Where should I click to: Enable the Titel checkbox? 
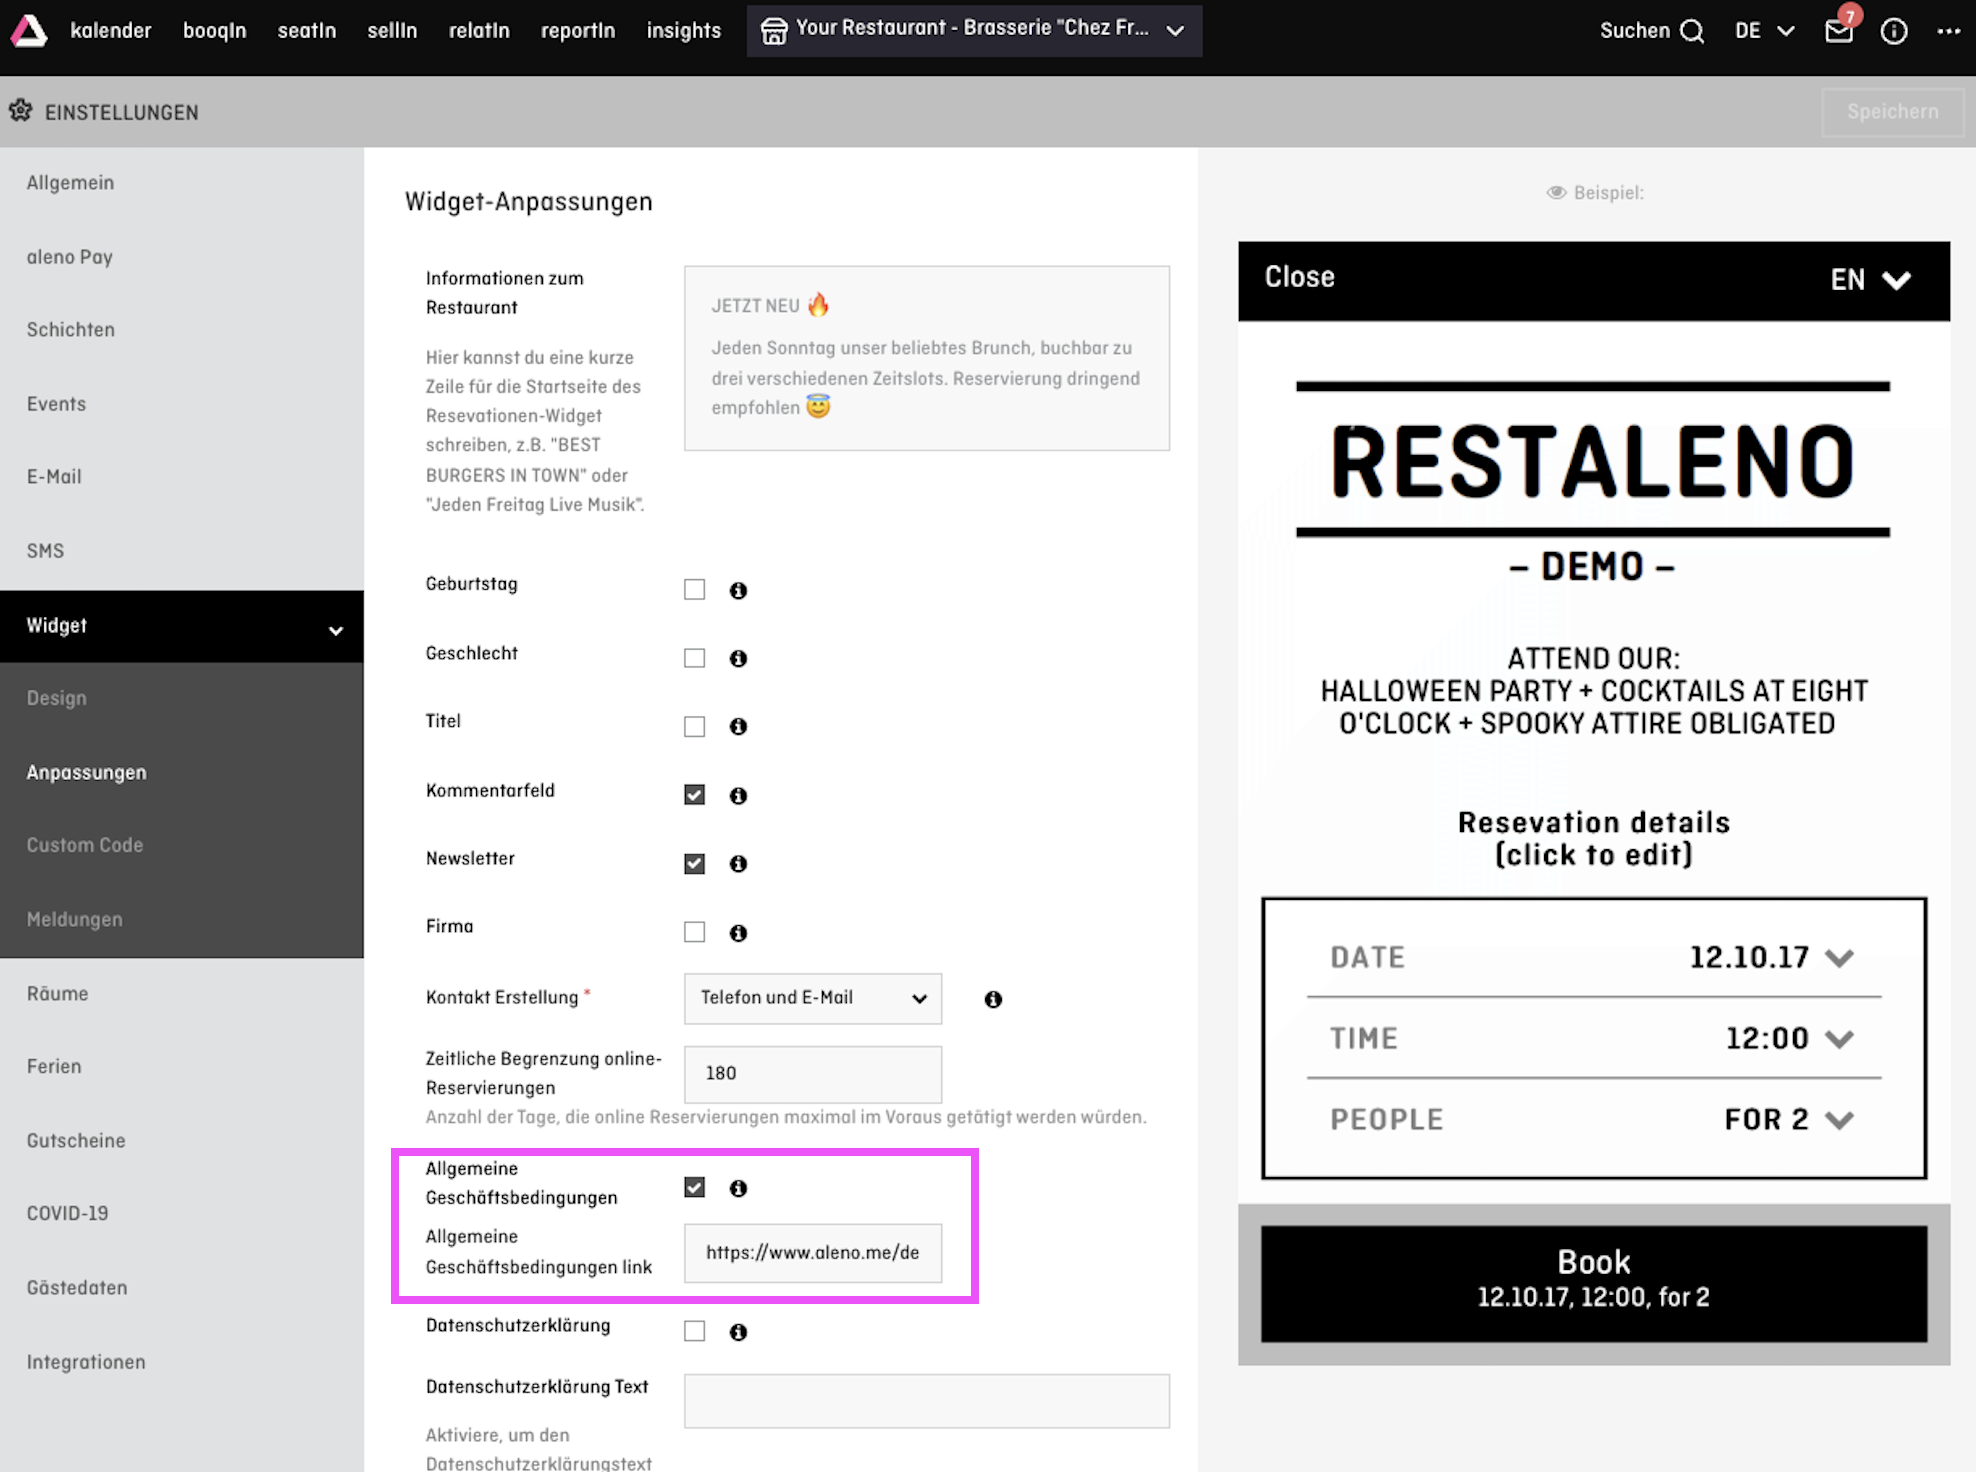point(694,726)
